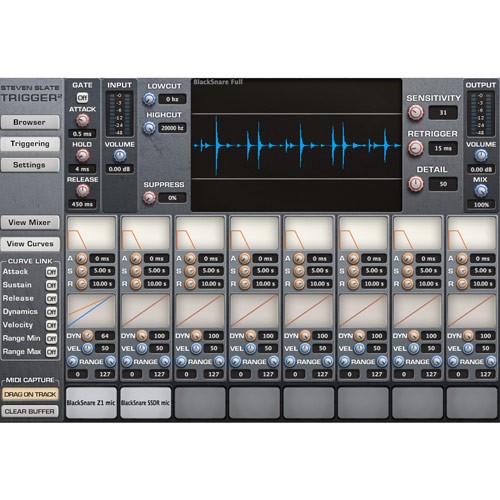Click the input Volume value 0.00 dB
Screen dimensions: 500x500
[x=120, y=169]
